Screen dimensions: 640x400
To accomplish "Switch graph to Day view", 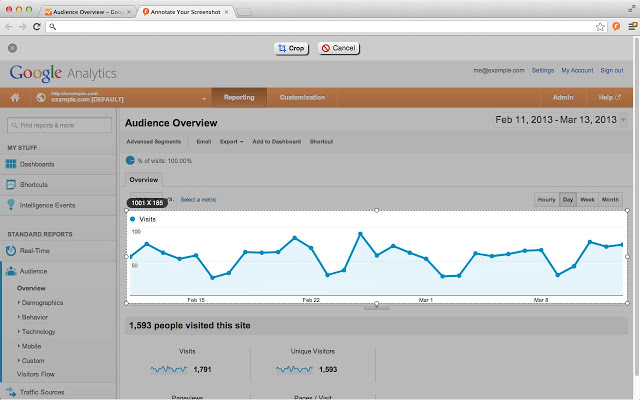I will point(568,200).
